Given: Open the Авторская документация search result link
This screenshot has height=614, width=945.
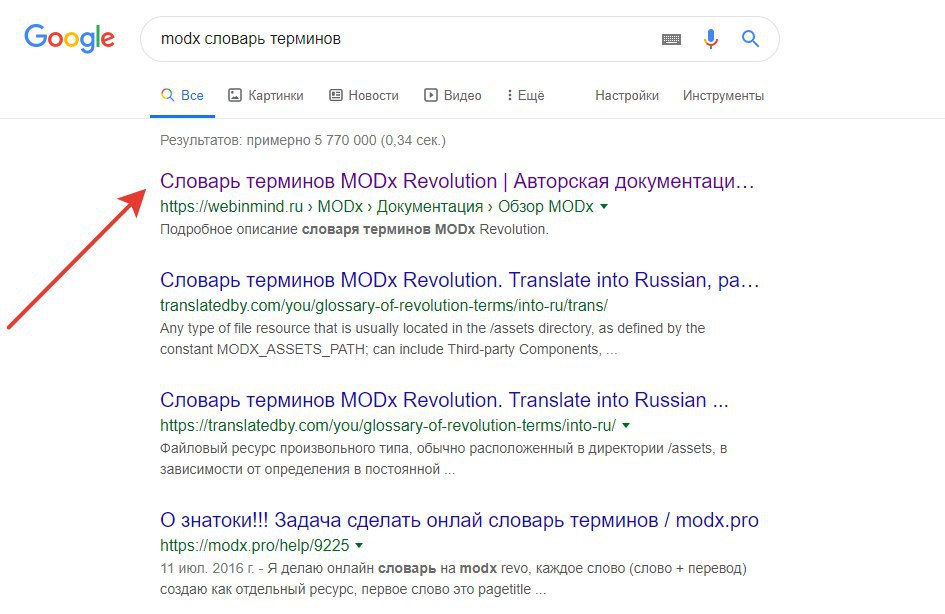Looking at the screenshot, I should pos(457,182).
